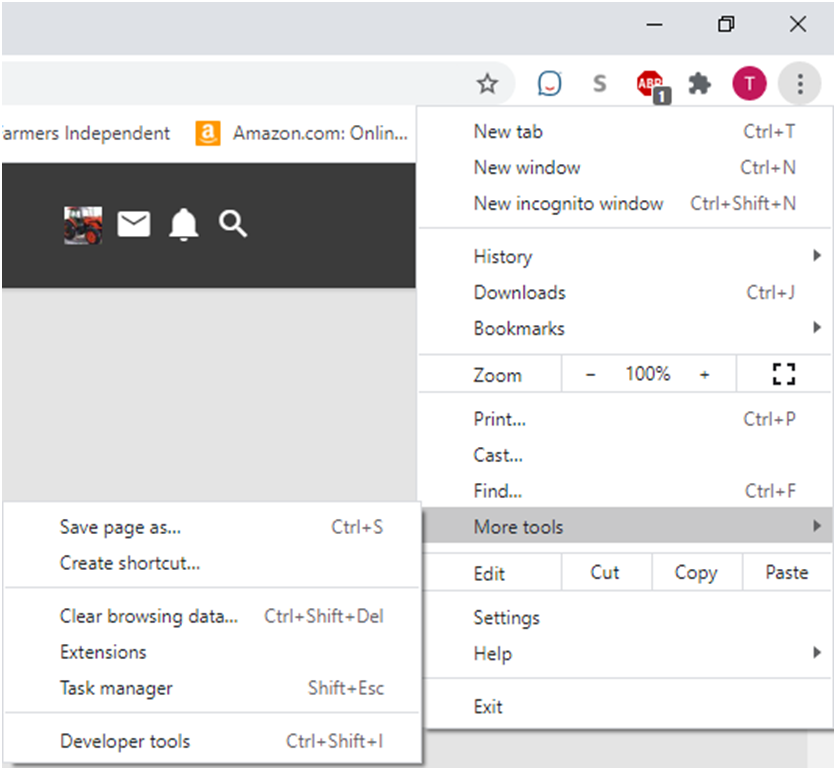Image resolution: width=836 pixels, height=770 pixels.
Task: Click the Copy button in Edit row
Action: click(695, 573)
